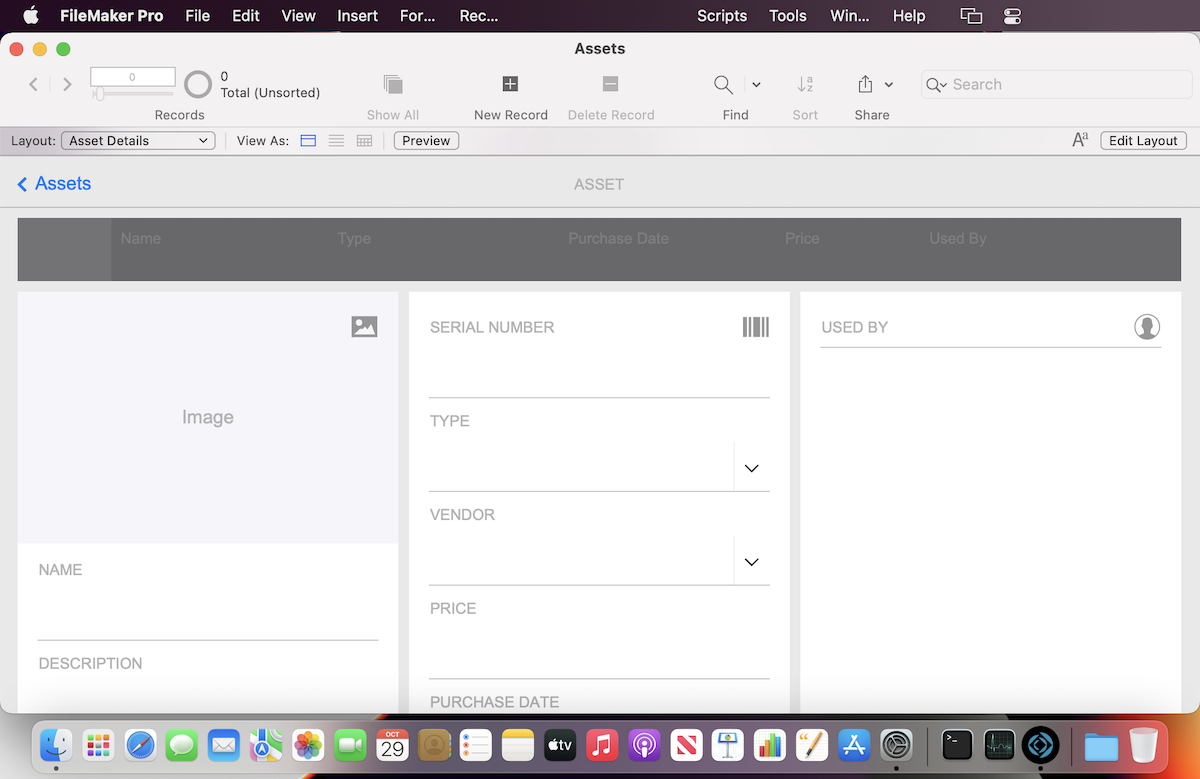Open the Scripts menu
Viewport: 1200px width, 779px height.
click(722, 15)
